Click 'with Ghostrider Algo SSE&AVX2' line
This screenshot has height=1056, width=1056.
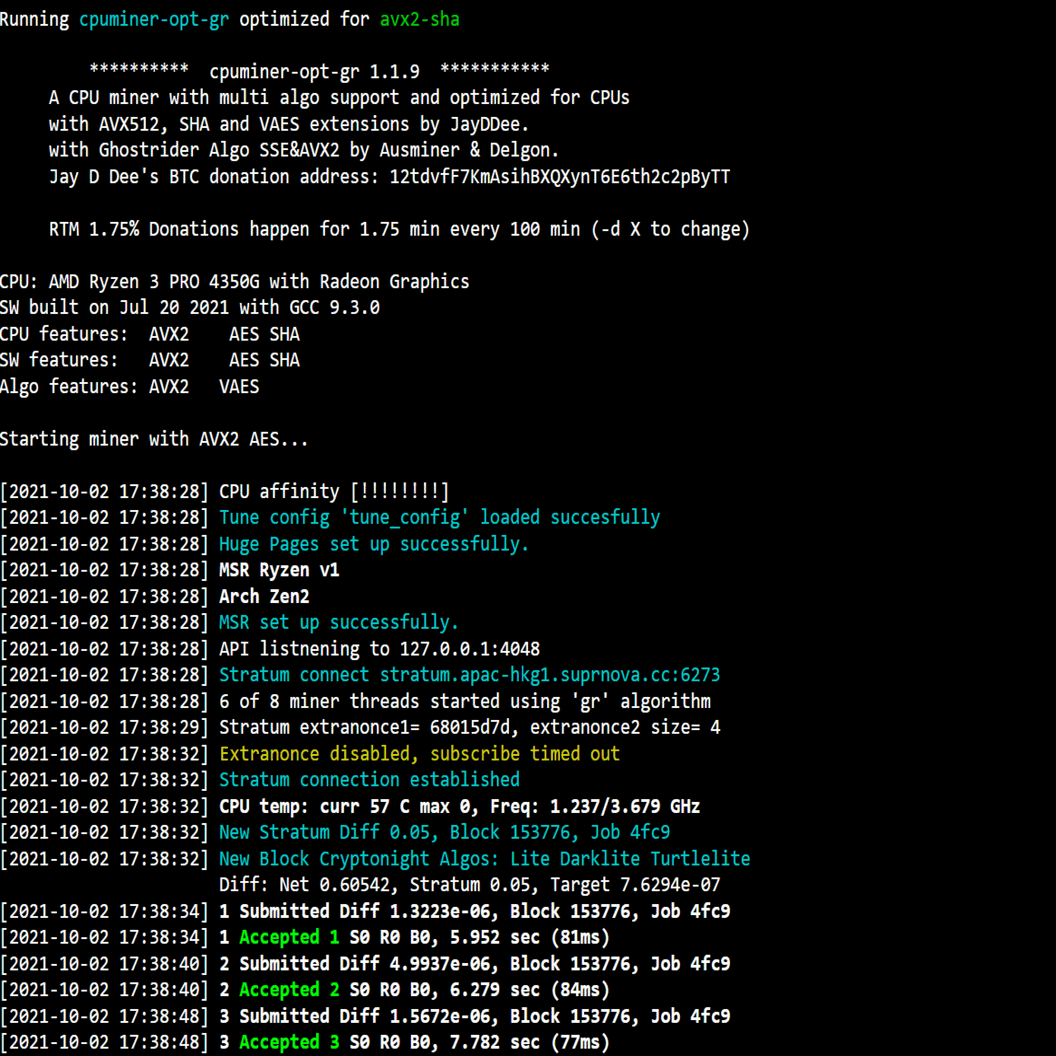[x=304, y=150]
